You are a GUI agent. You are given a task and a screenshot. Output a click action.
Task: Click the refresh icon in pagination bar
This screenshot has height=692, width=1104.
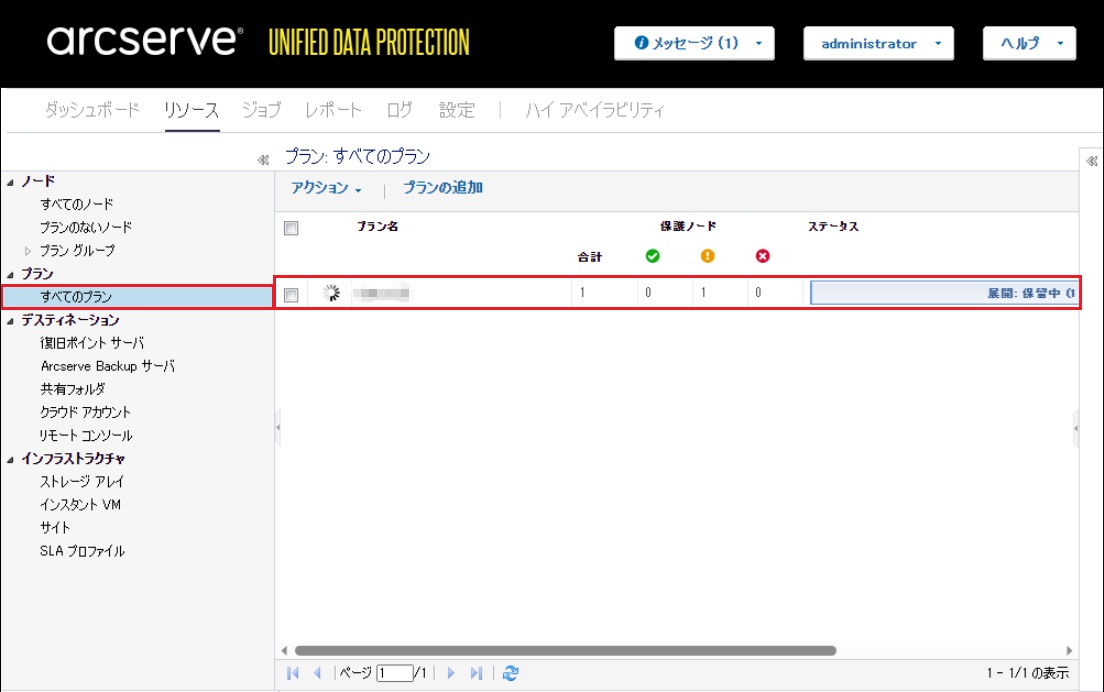(510, 674)
